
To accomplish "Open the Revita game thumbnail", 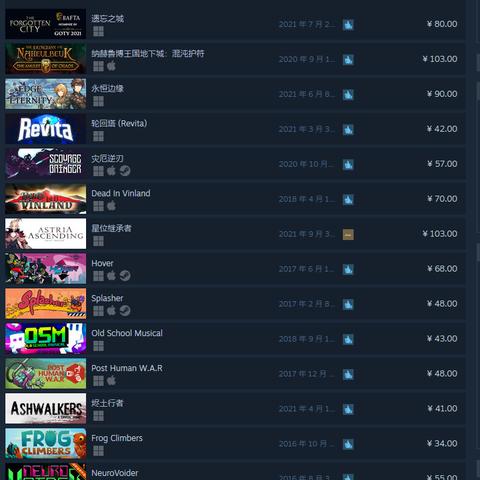I will click(x=46, y=129).
